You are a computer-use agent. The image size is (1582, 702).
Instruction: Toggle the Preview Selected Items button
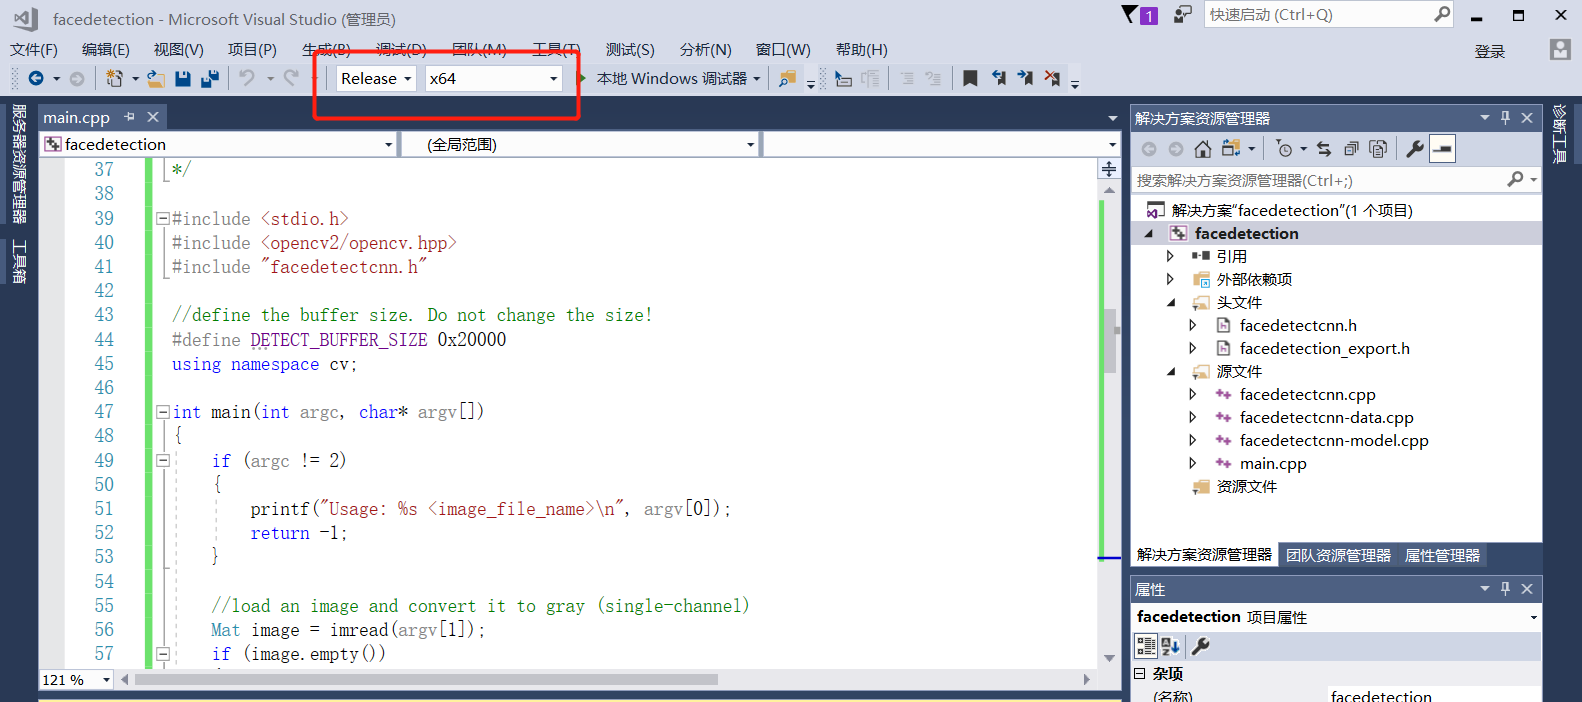[x=1442, y=149]
